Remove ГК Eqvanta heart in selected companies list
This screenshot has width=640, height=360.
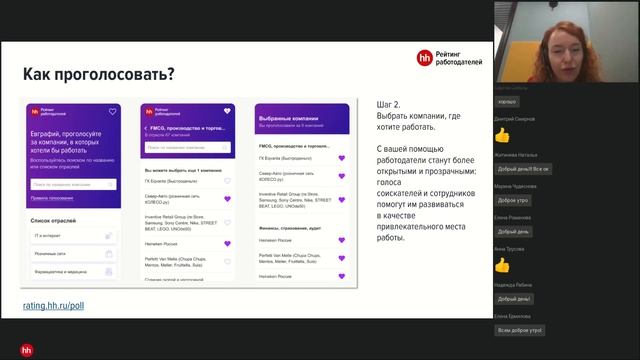click(x=342, y=158)
